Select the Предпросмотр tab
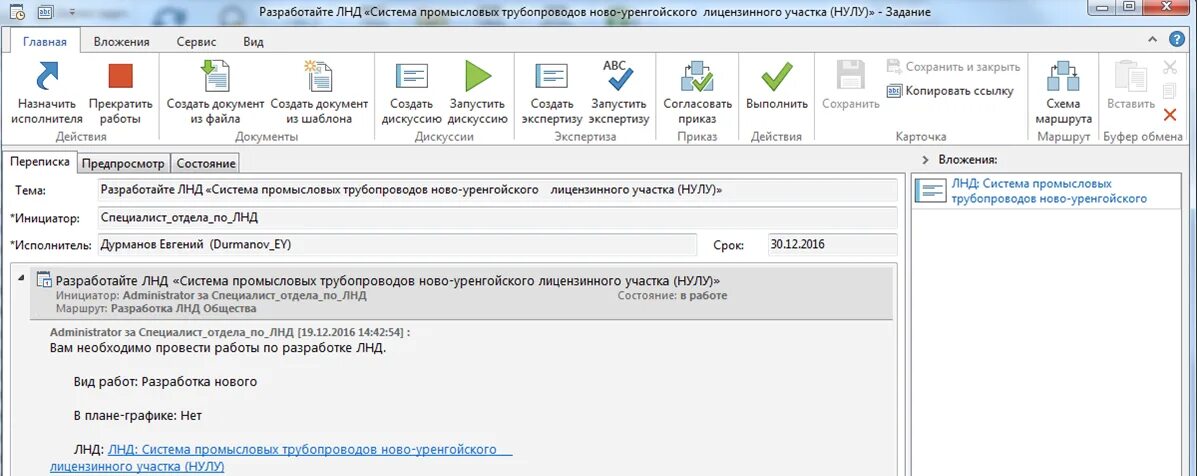Image resolution: width=1198 pixels, height=476 pixels. tap(123, 163)
